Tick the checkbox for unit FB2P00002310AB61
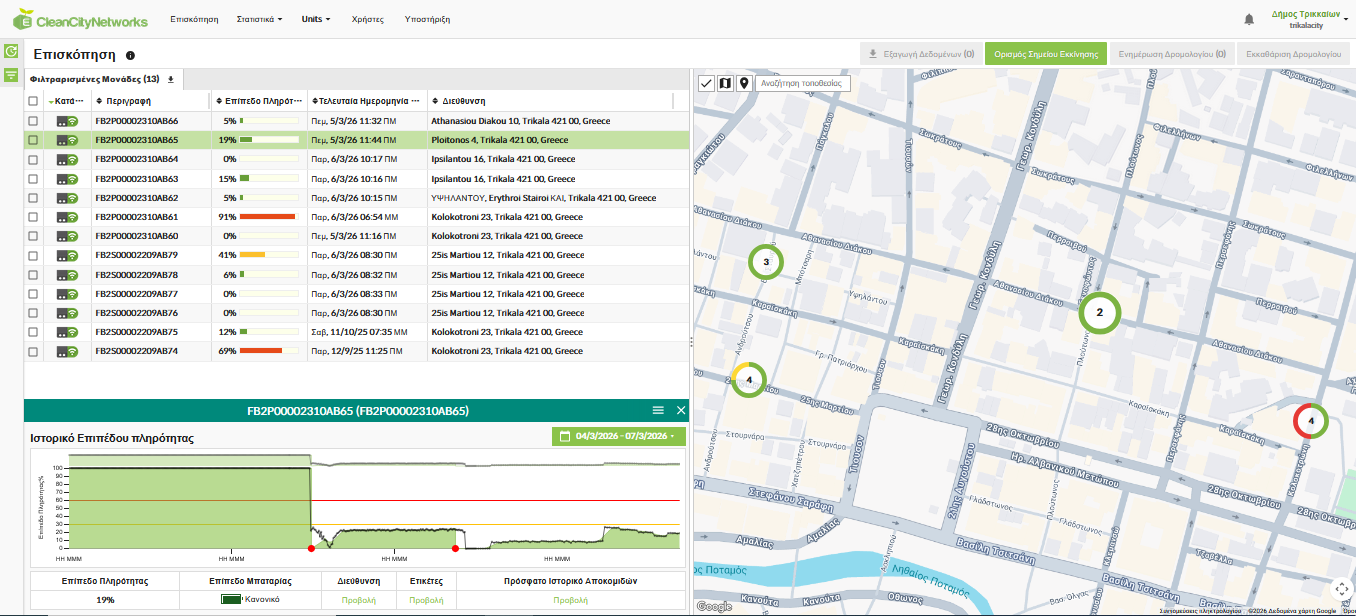The height and width of the screenshot is (616, 1356). 33,217
